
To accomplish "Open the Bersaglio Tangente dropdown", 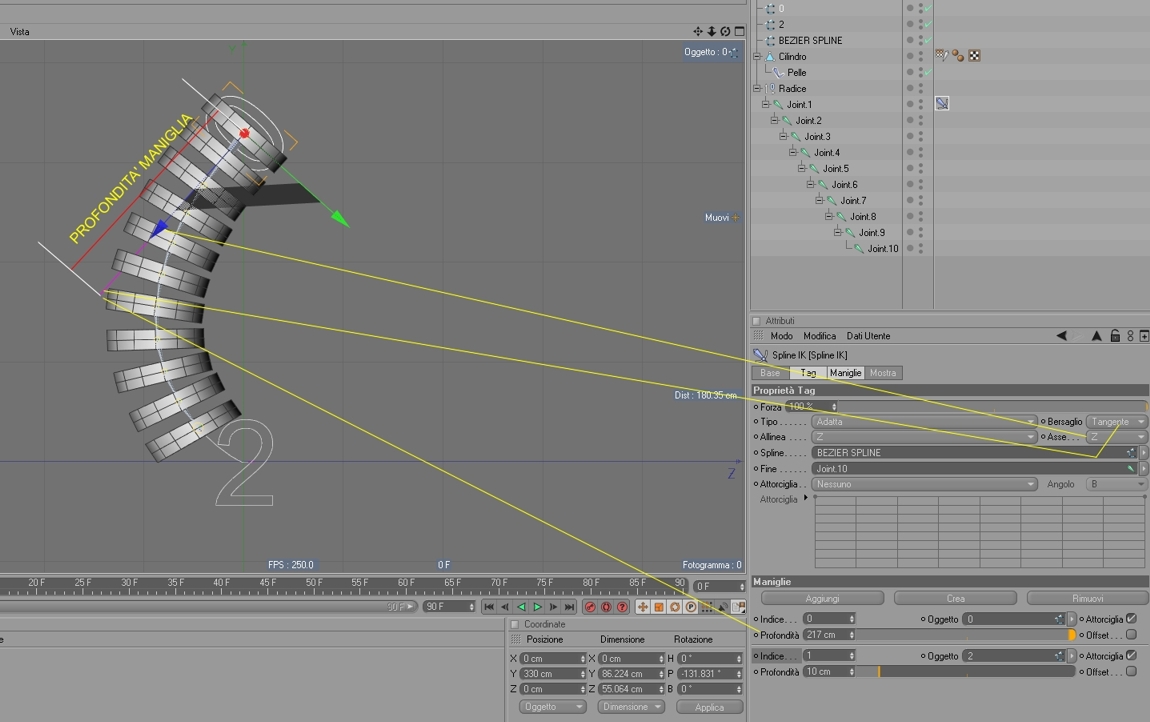I will (x=1116, y=421).
